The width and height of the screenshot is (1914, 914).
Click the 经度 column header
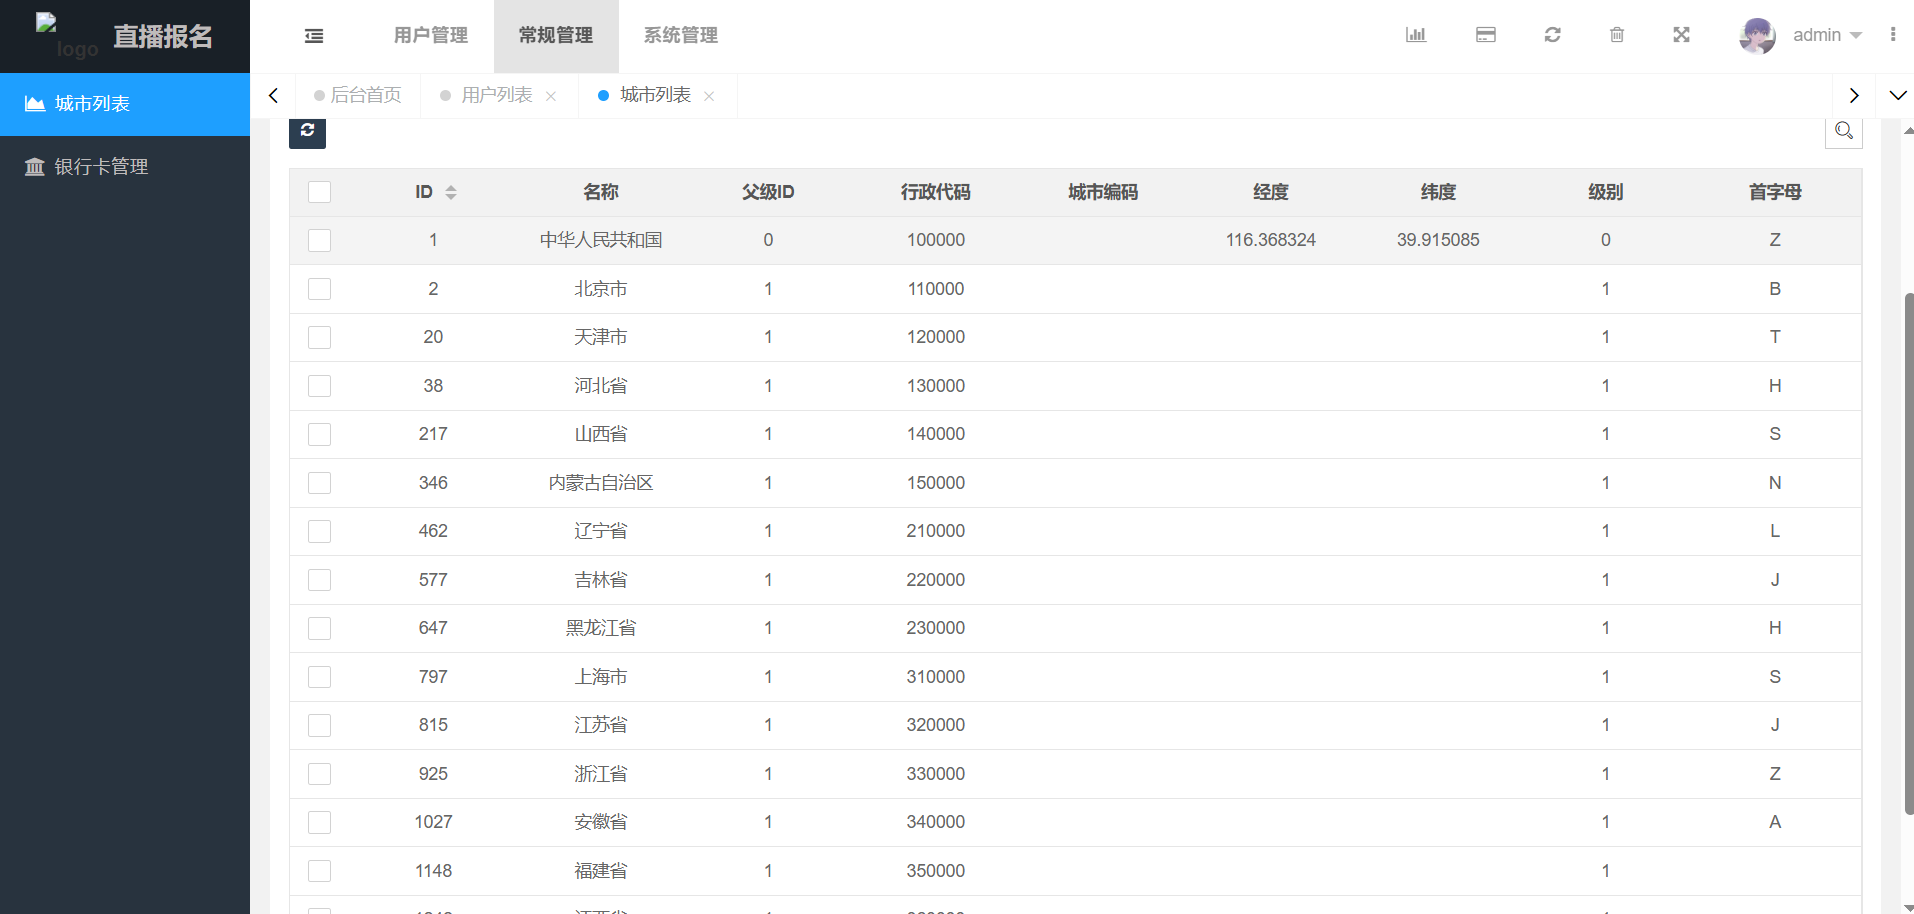pos(1271,192)
